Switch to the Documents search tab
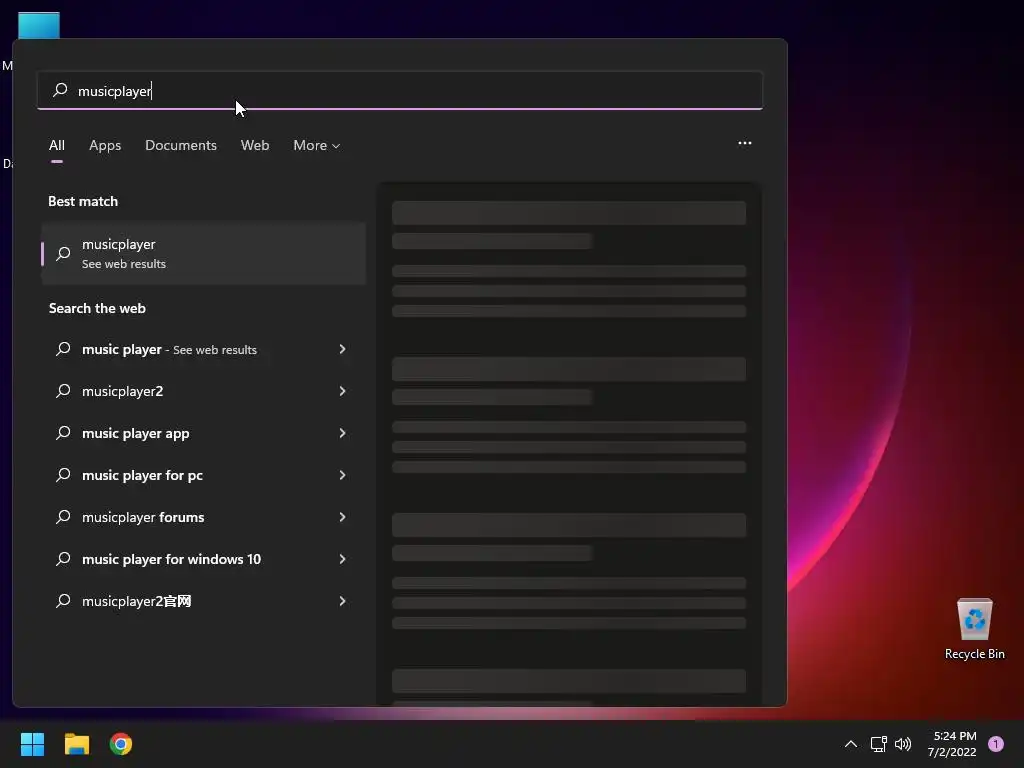This screenshot has width=1024, height=768. (x=181, y=146)
